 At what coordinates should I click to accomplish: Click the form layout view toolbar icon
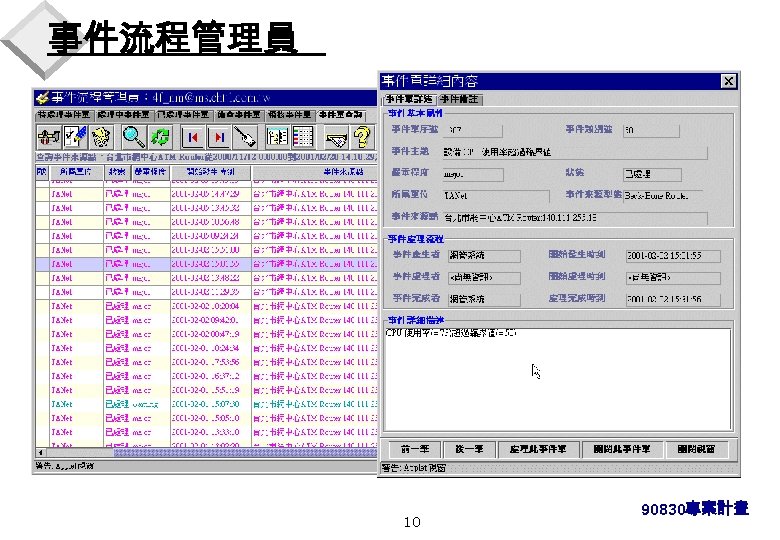click(x=277, y=137)
